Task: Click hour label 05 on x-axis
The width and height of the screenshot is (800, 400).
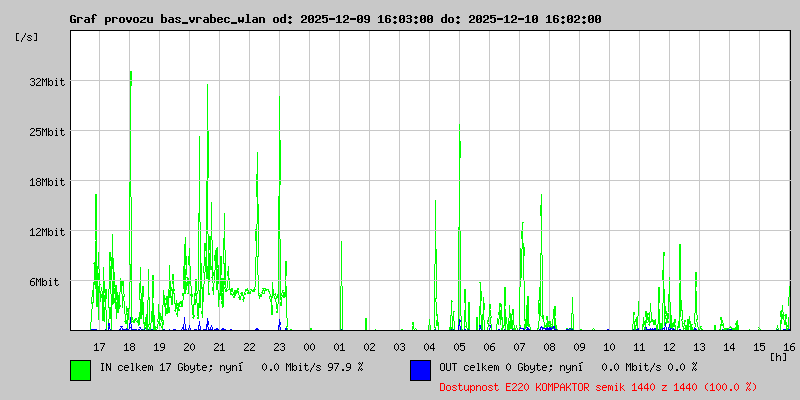Action: [459, 347]
